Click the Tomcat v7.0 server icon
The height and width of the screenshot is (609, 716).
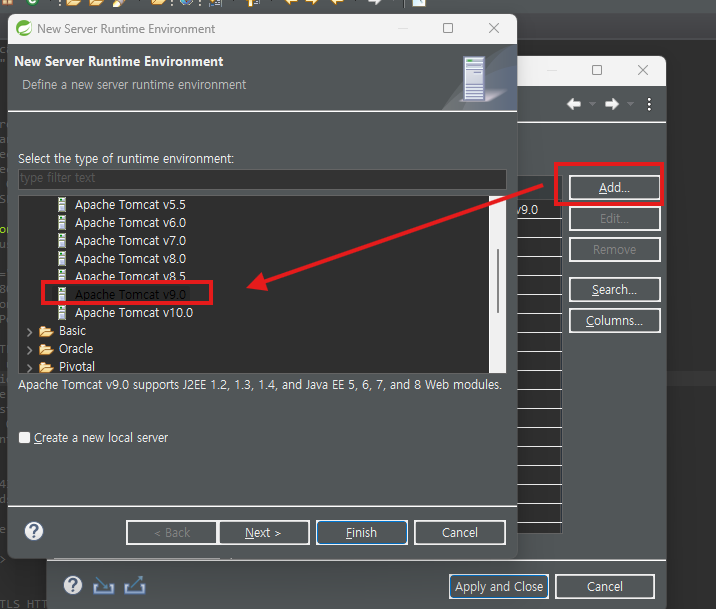(x=62, y=241)
